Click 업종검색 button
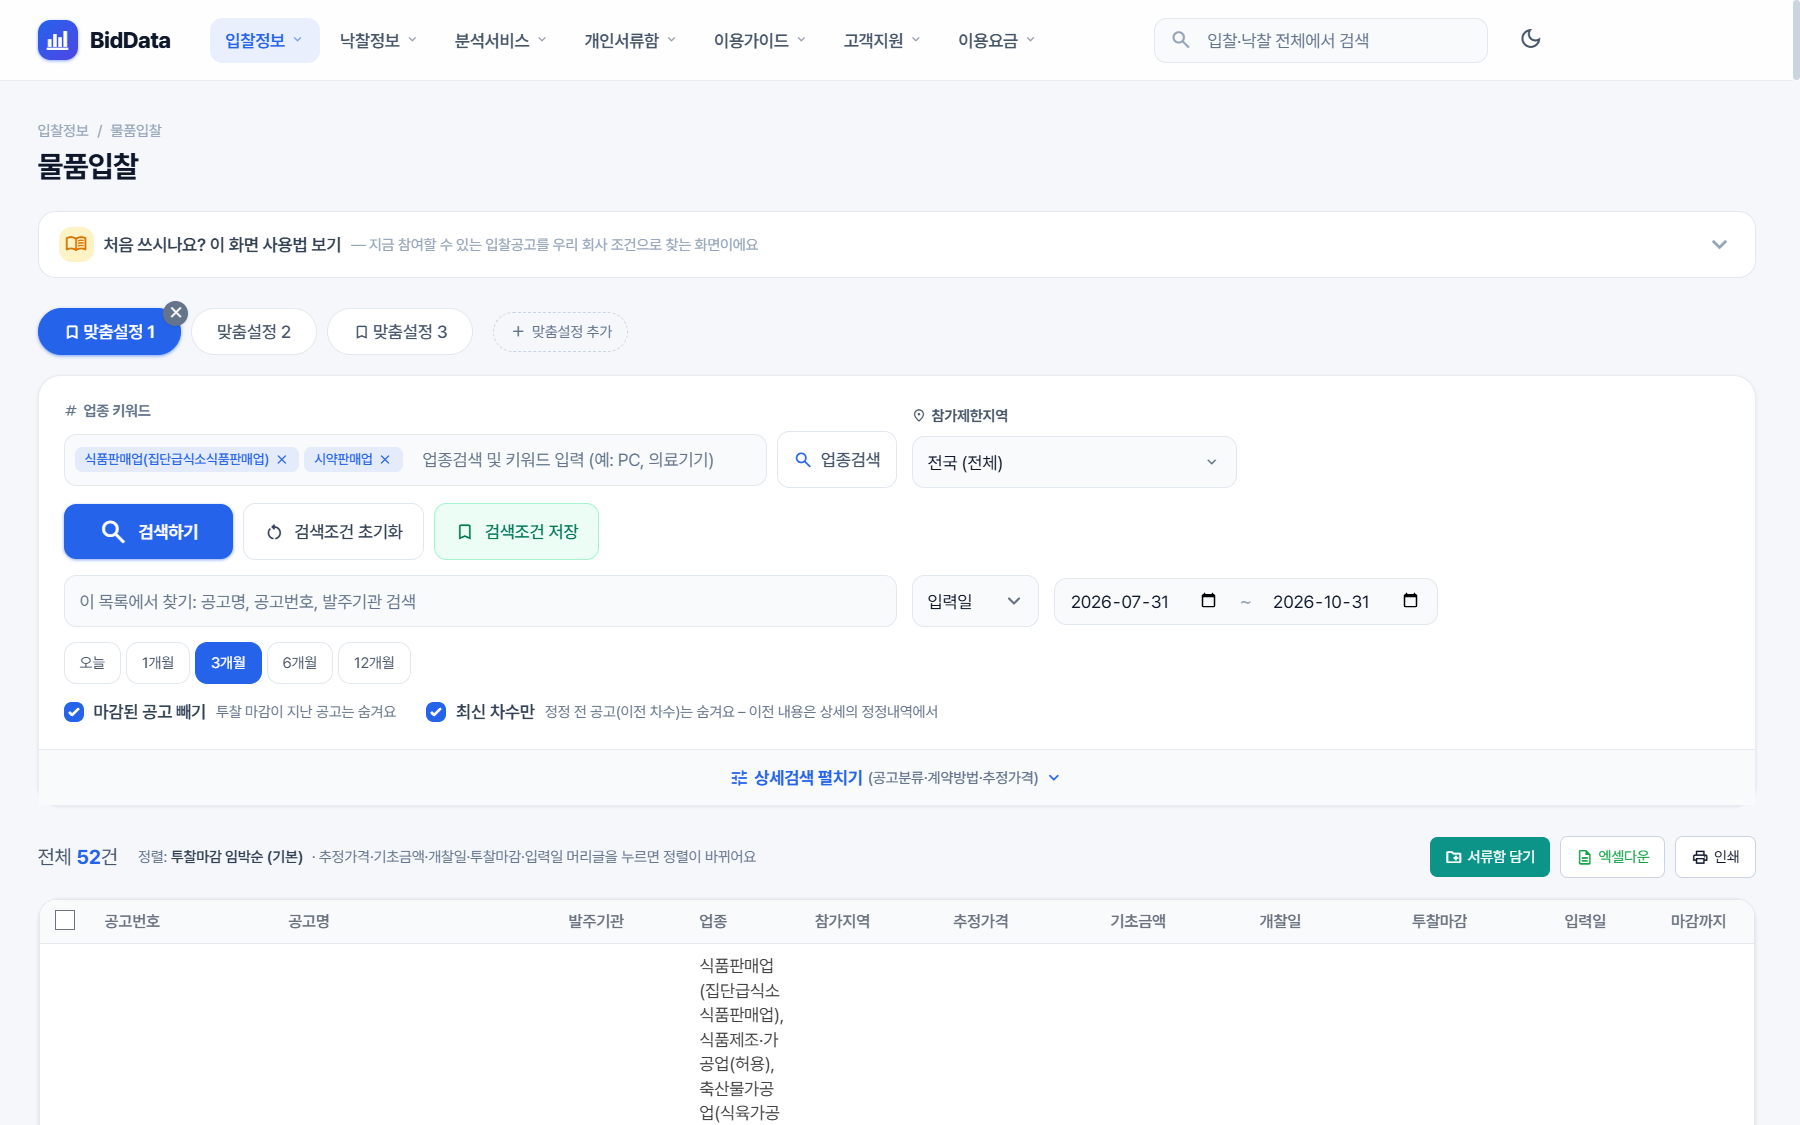The image size is (1800, 1125). coord(837,460)
